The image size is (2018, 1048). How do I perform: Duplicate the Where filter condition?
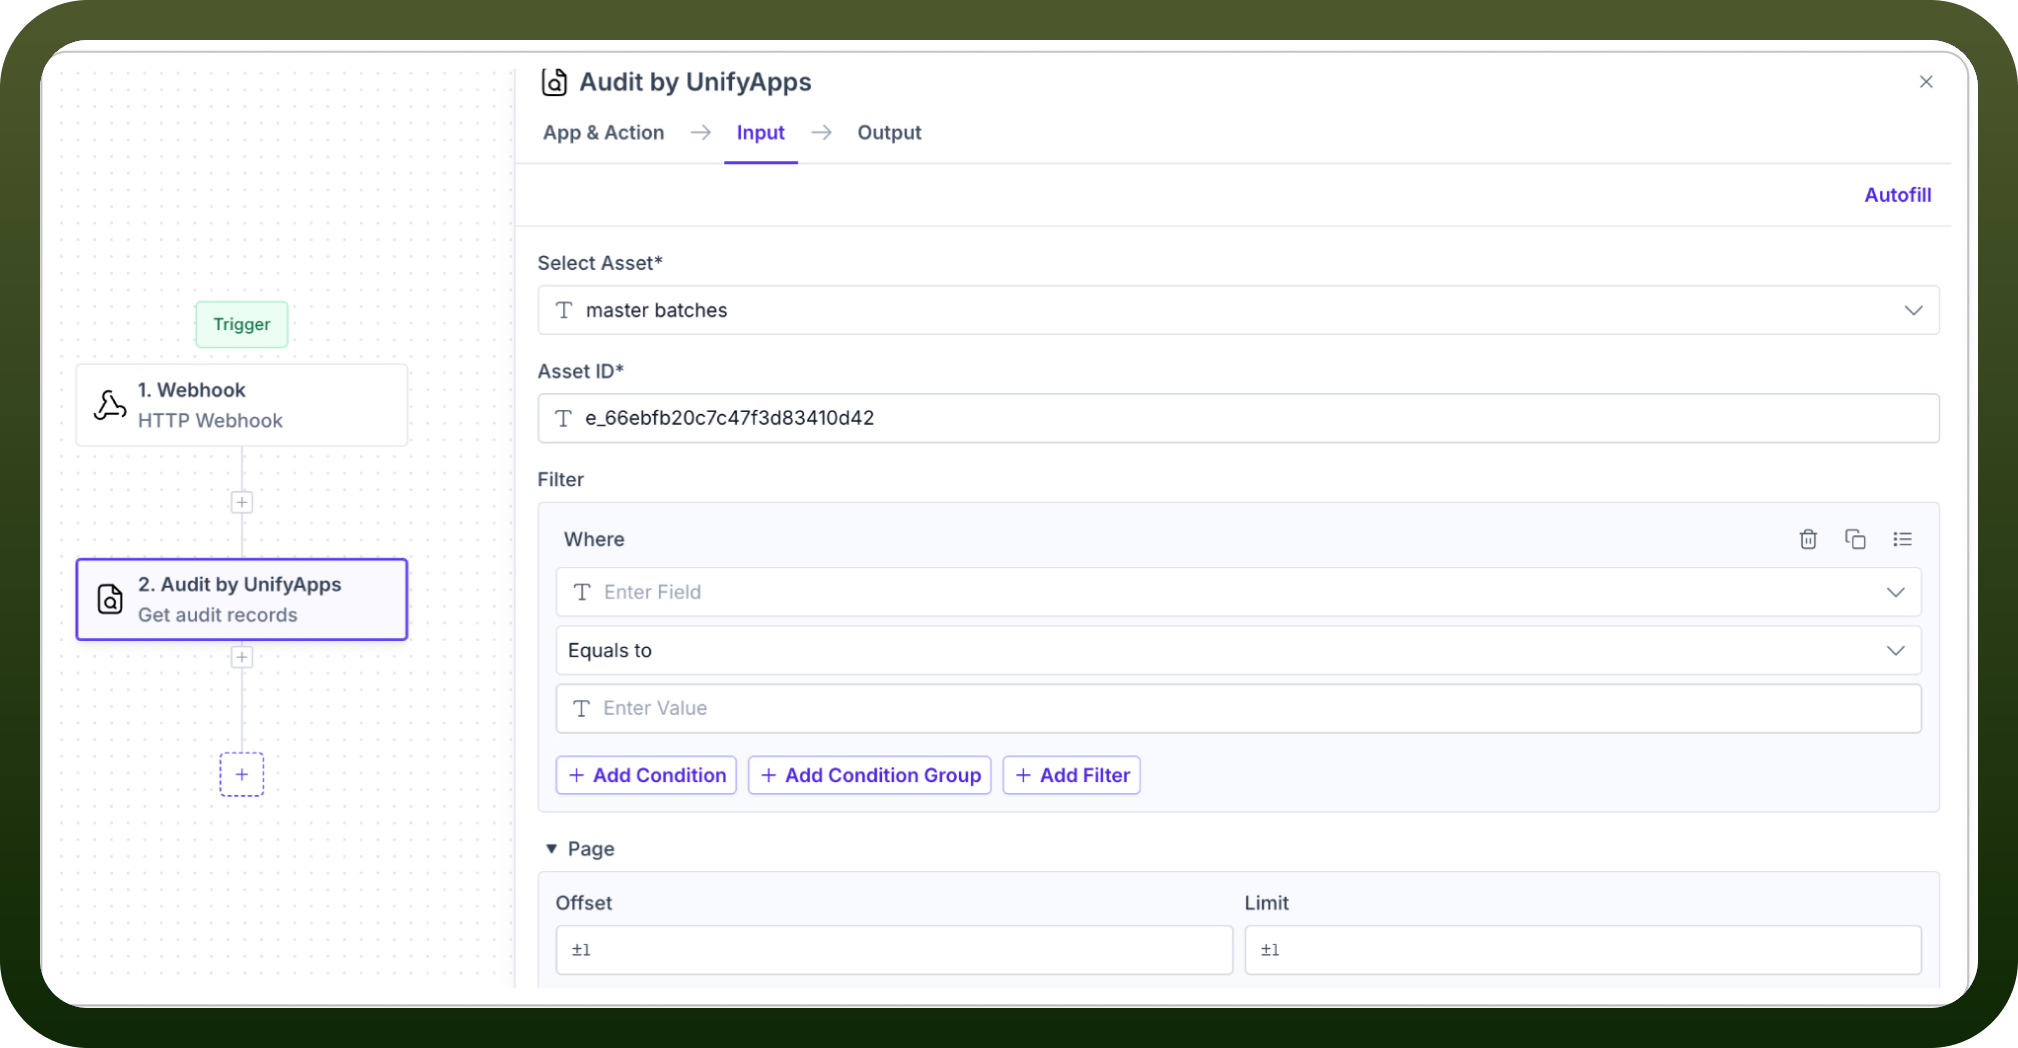(x=1855, y=539)
